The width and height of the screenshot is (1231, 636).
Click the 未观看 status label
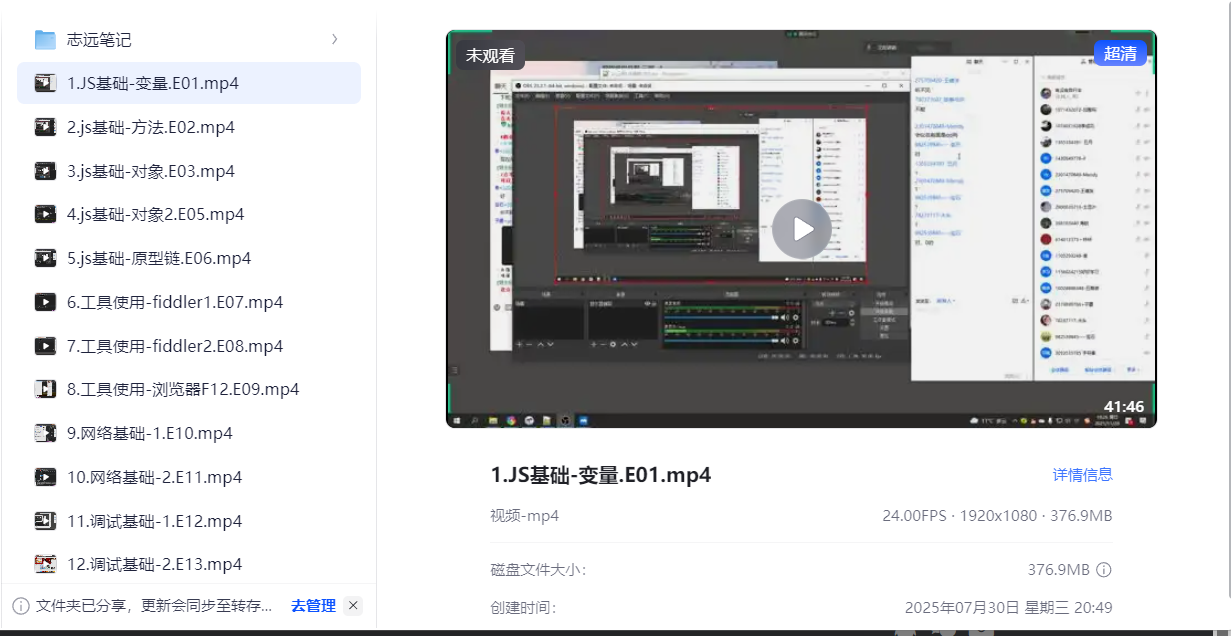click(x=490, y=55)
